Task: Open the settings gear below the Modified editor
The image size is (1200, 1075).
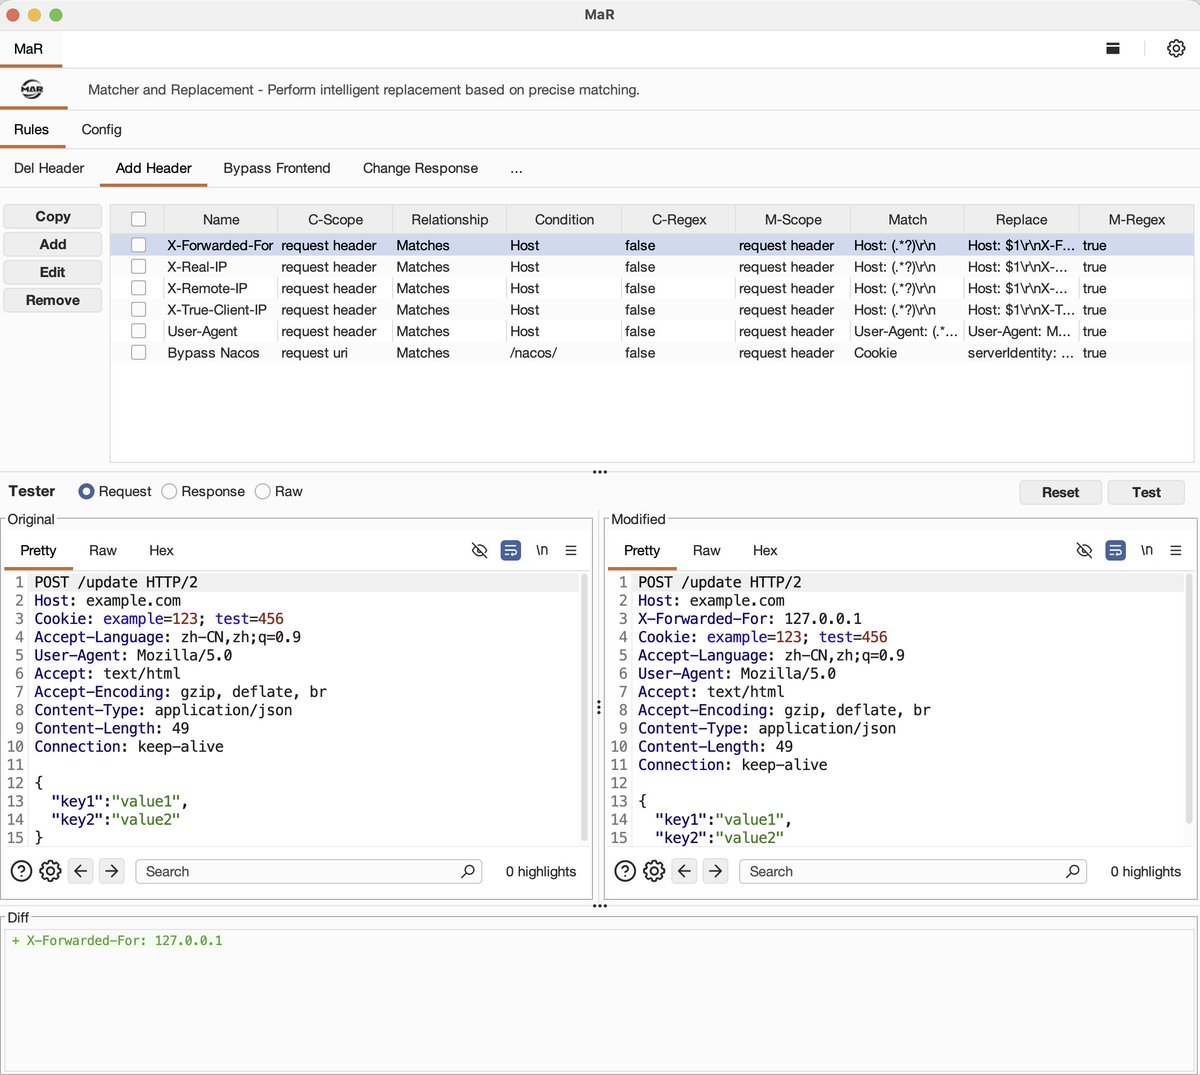Action: tap(655, 871)
